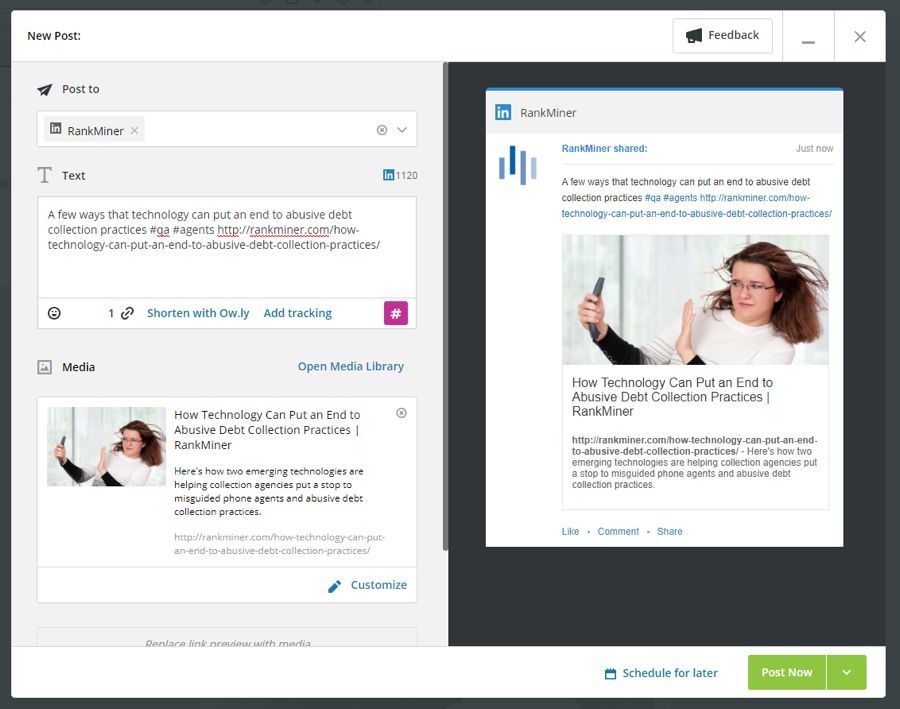Open the rankminer.com URL in the preview text
900x709 pixels.
tap(697, 206)
